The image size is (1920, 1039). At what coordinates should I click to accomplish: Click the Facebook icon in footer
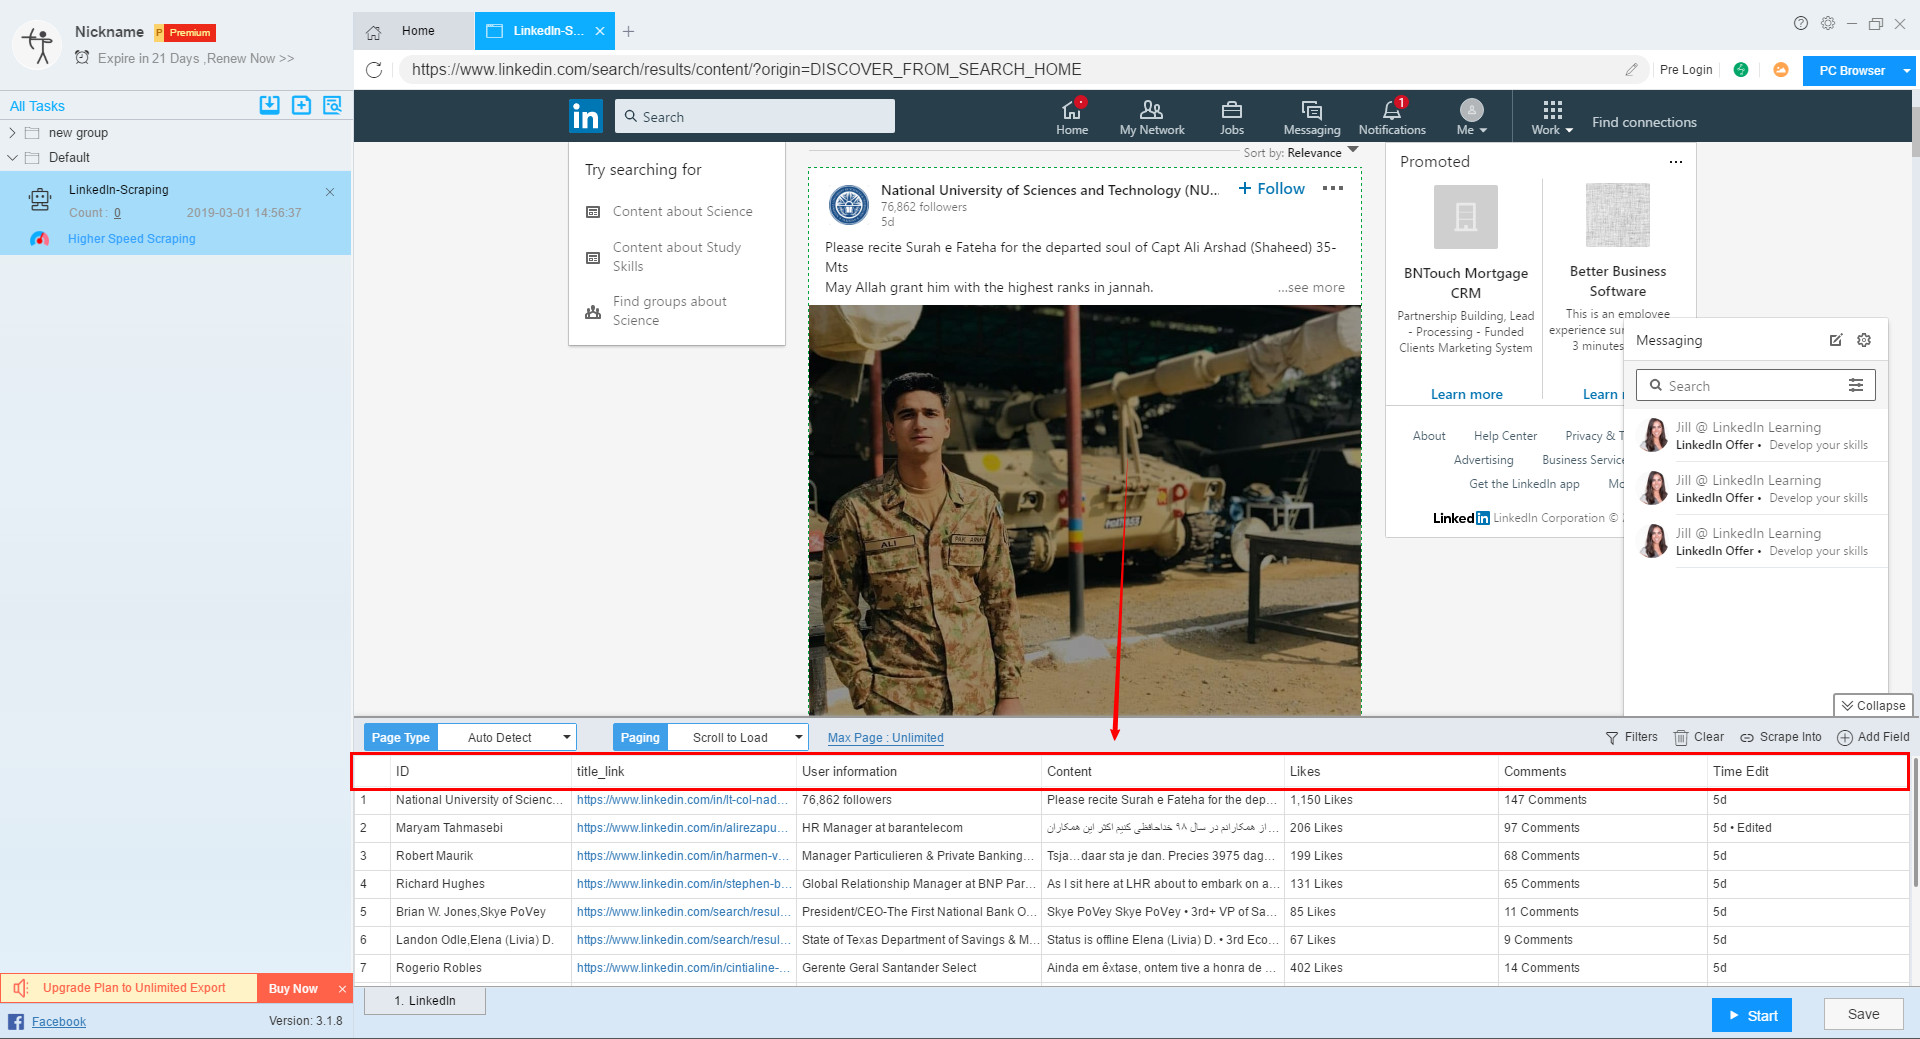coord(16,1021)
